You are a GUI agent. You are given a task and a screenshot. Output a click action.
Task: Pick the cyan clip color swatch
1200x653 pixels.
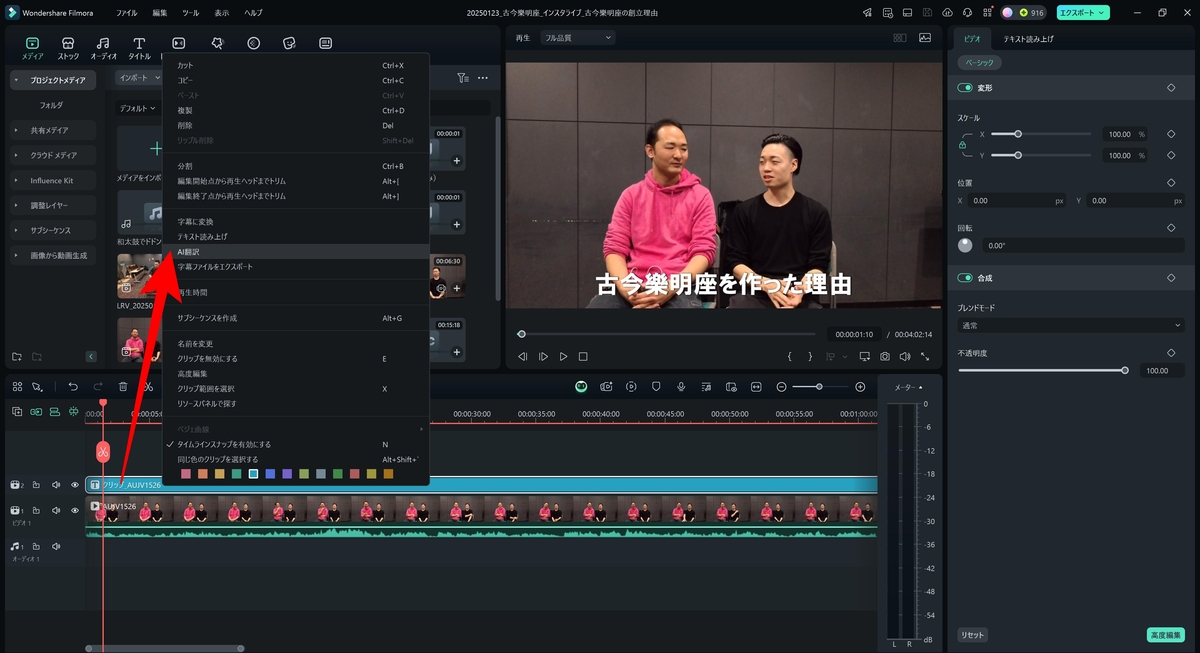[x=254, y=473]
